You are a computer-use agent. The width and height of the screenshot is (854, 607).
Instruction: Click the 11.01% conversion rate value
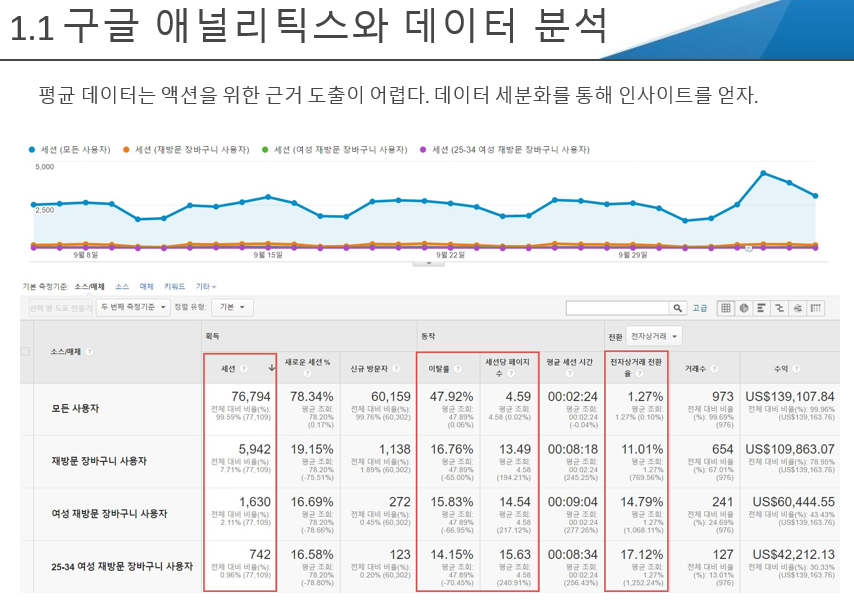642,450
